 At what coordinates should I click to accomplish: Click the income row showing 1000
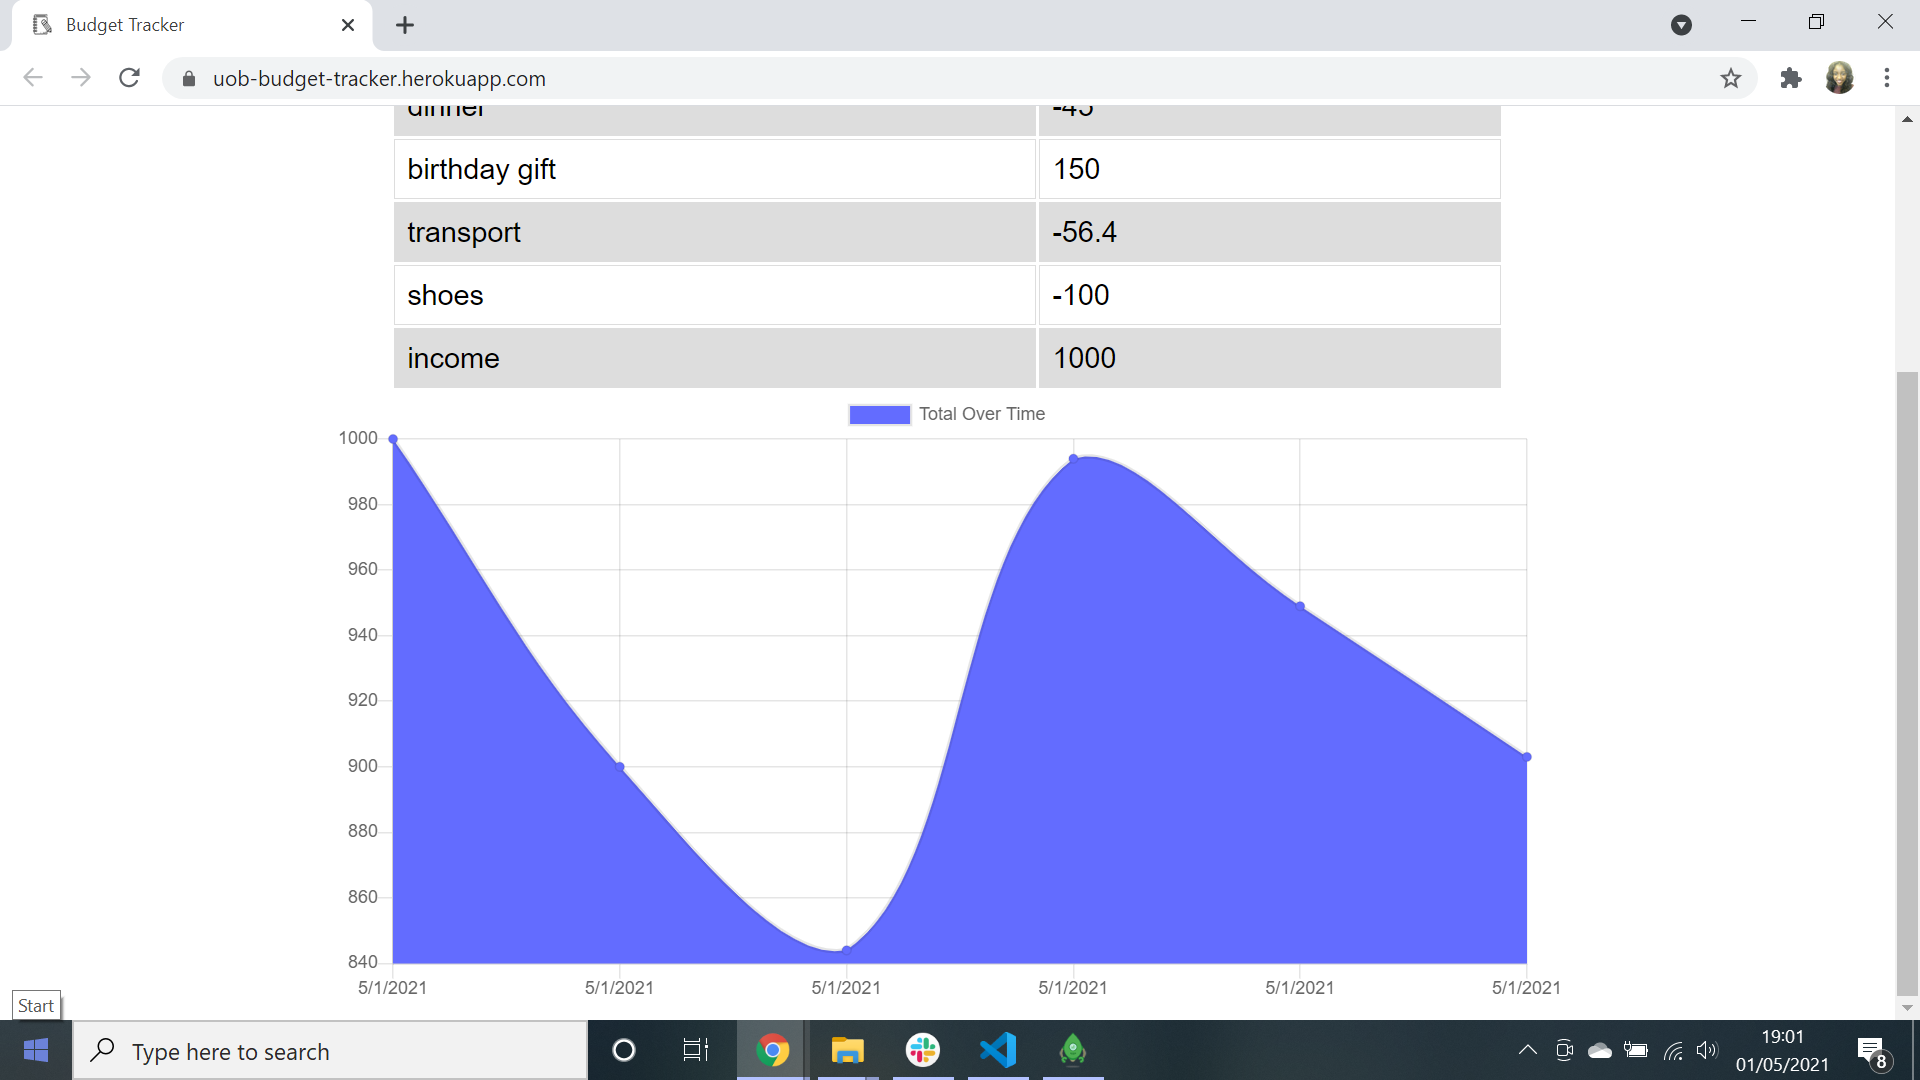tap(946, 358)
